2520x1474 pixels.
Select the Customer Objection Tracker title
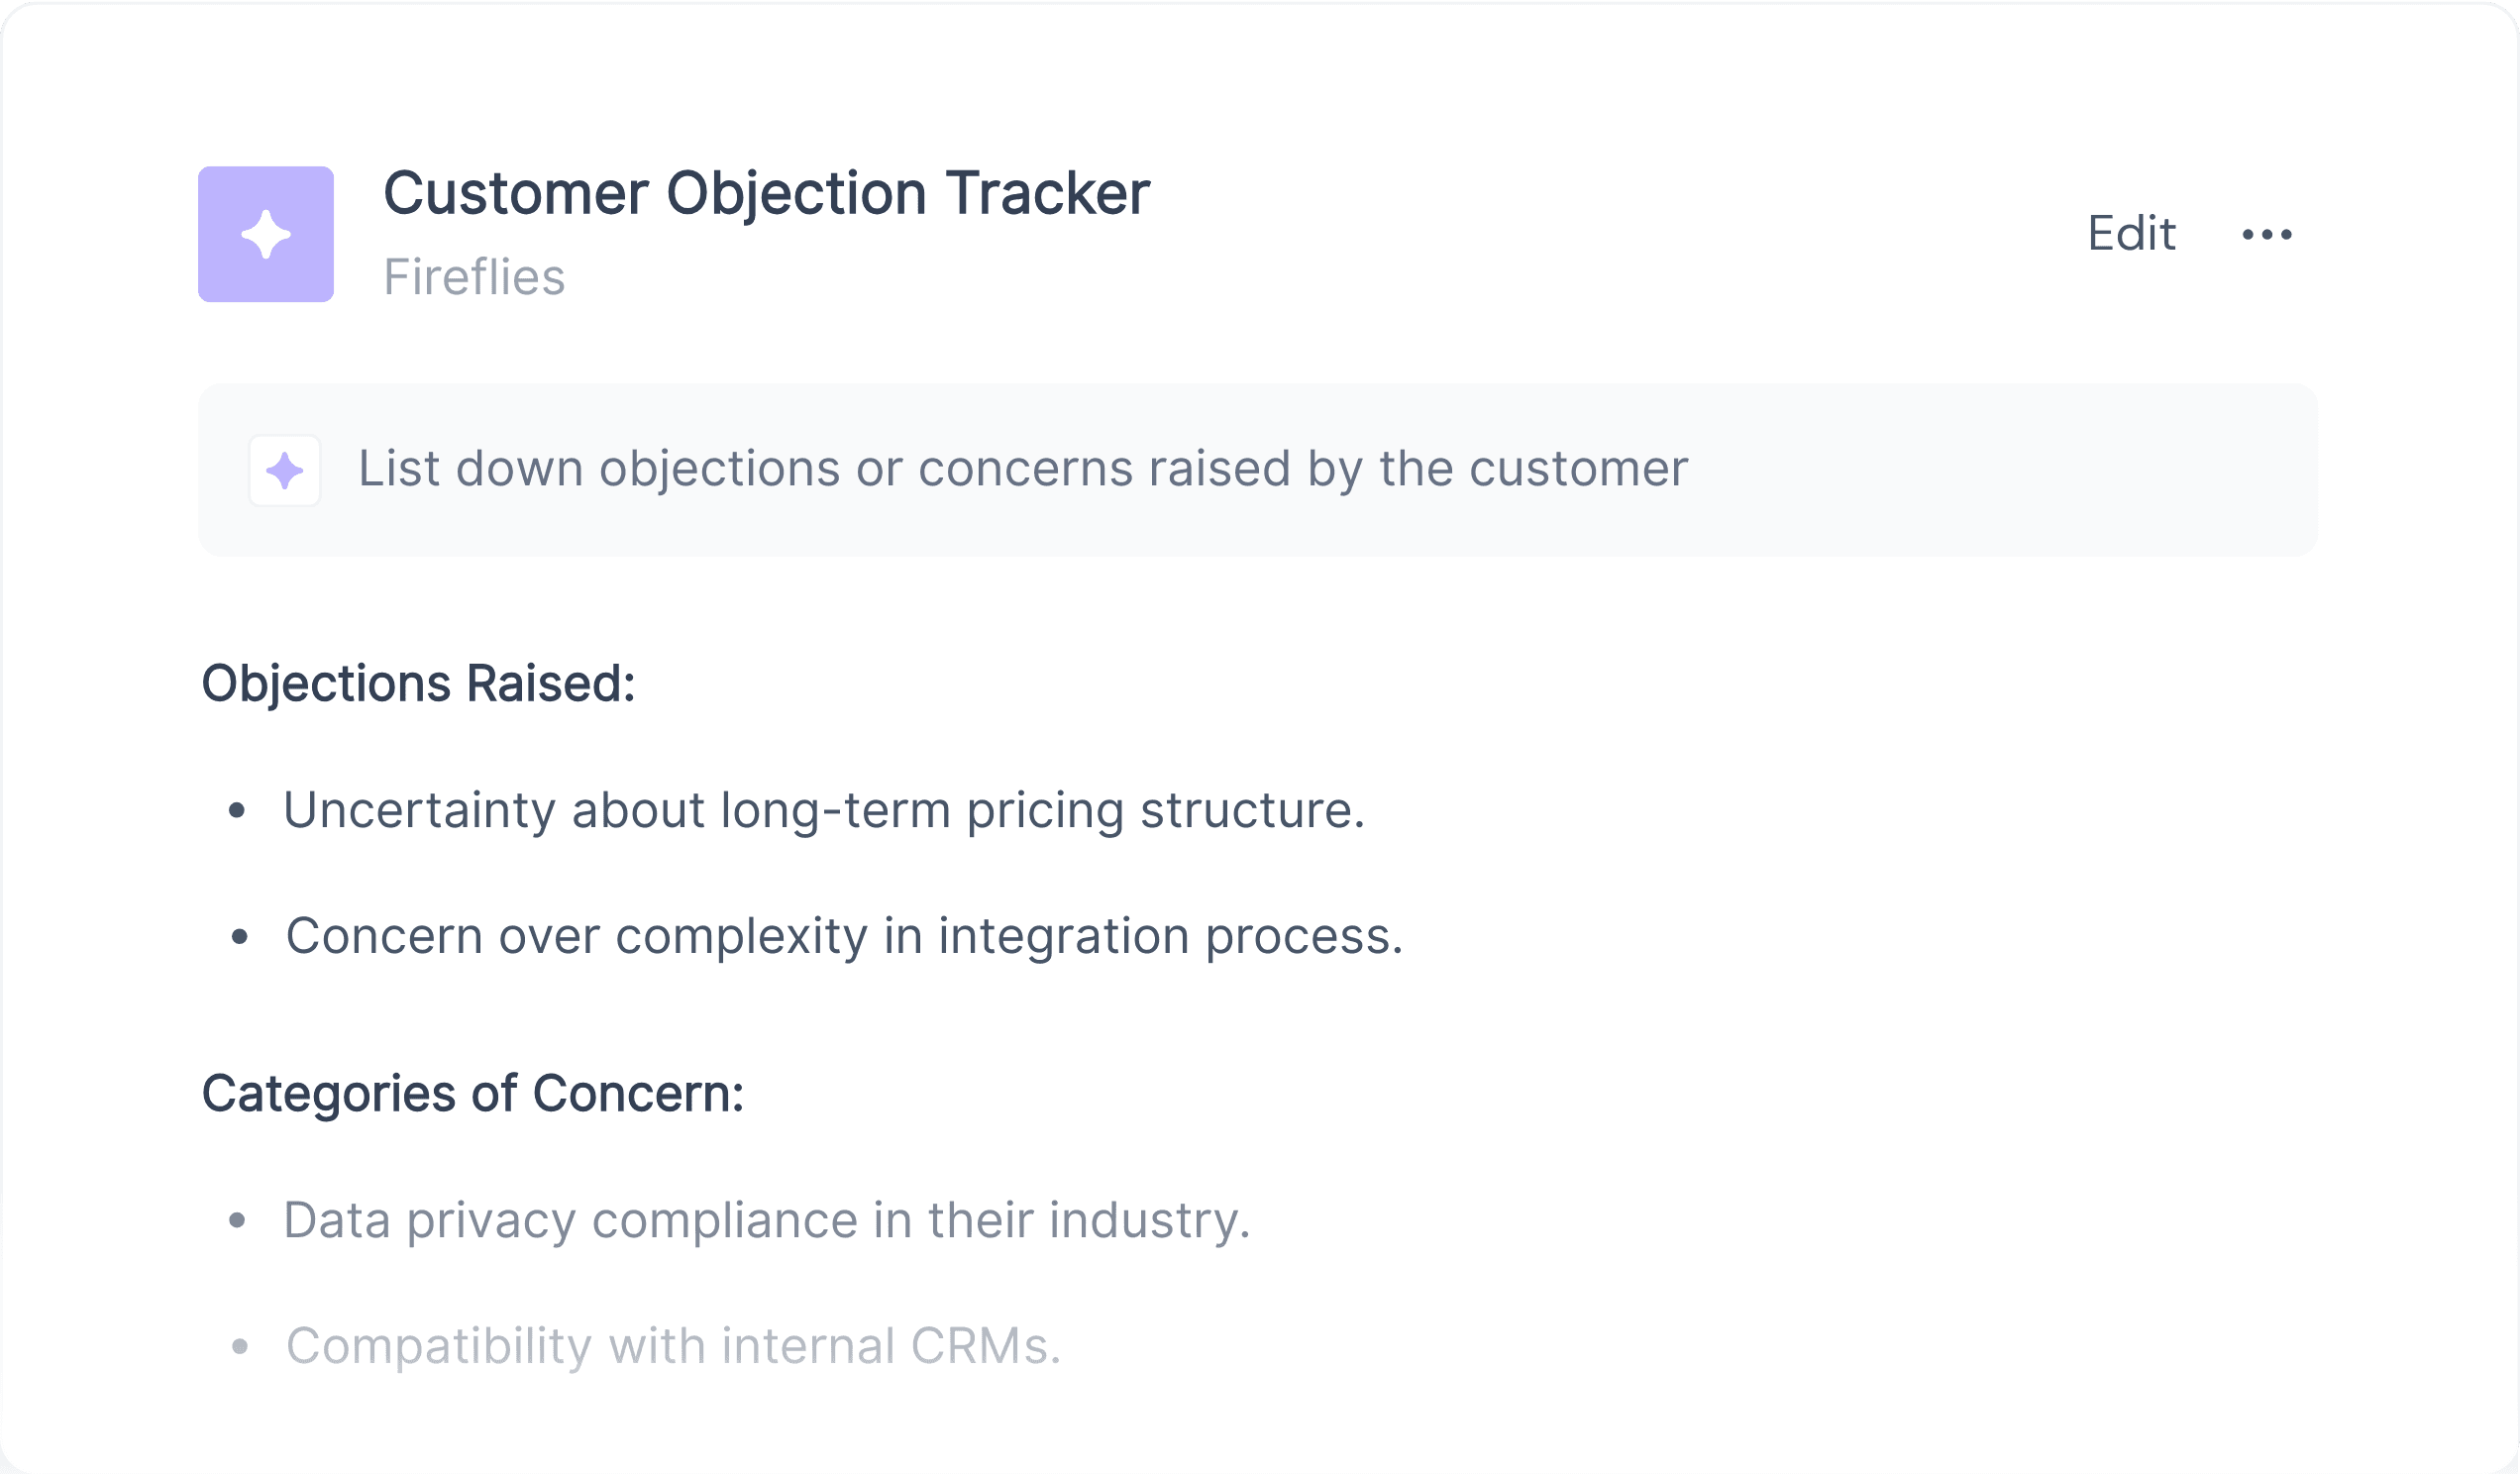pos(766,193)
